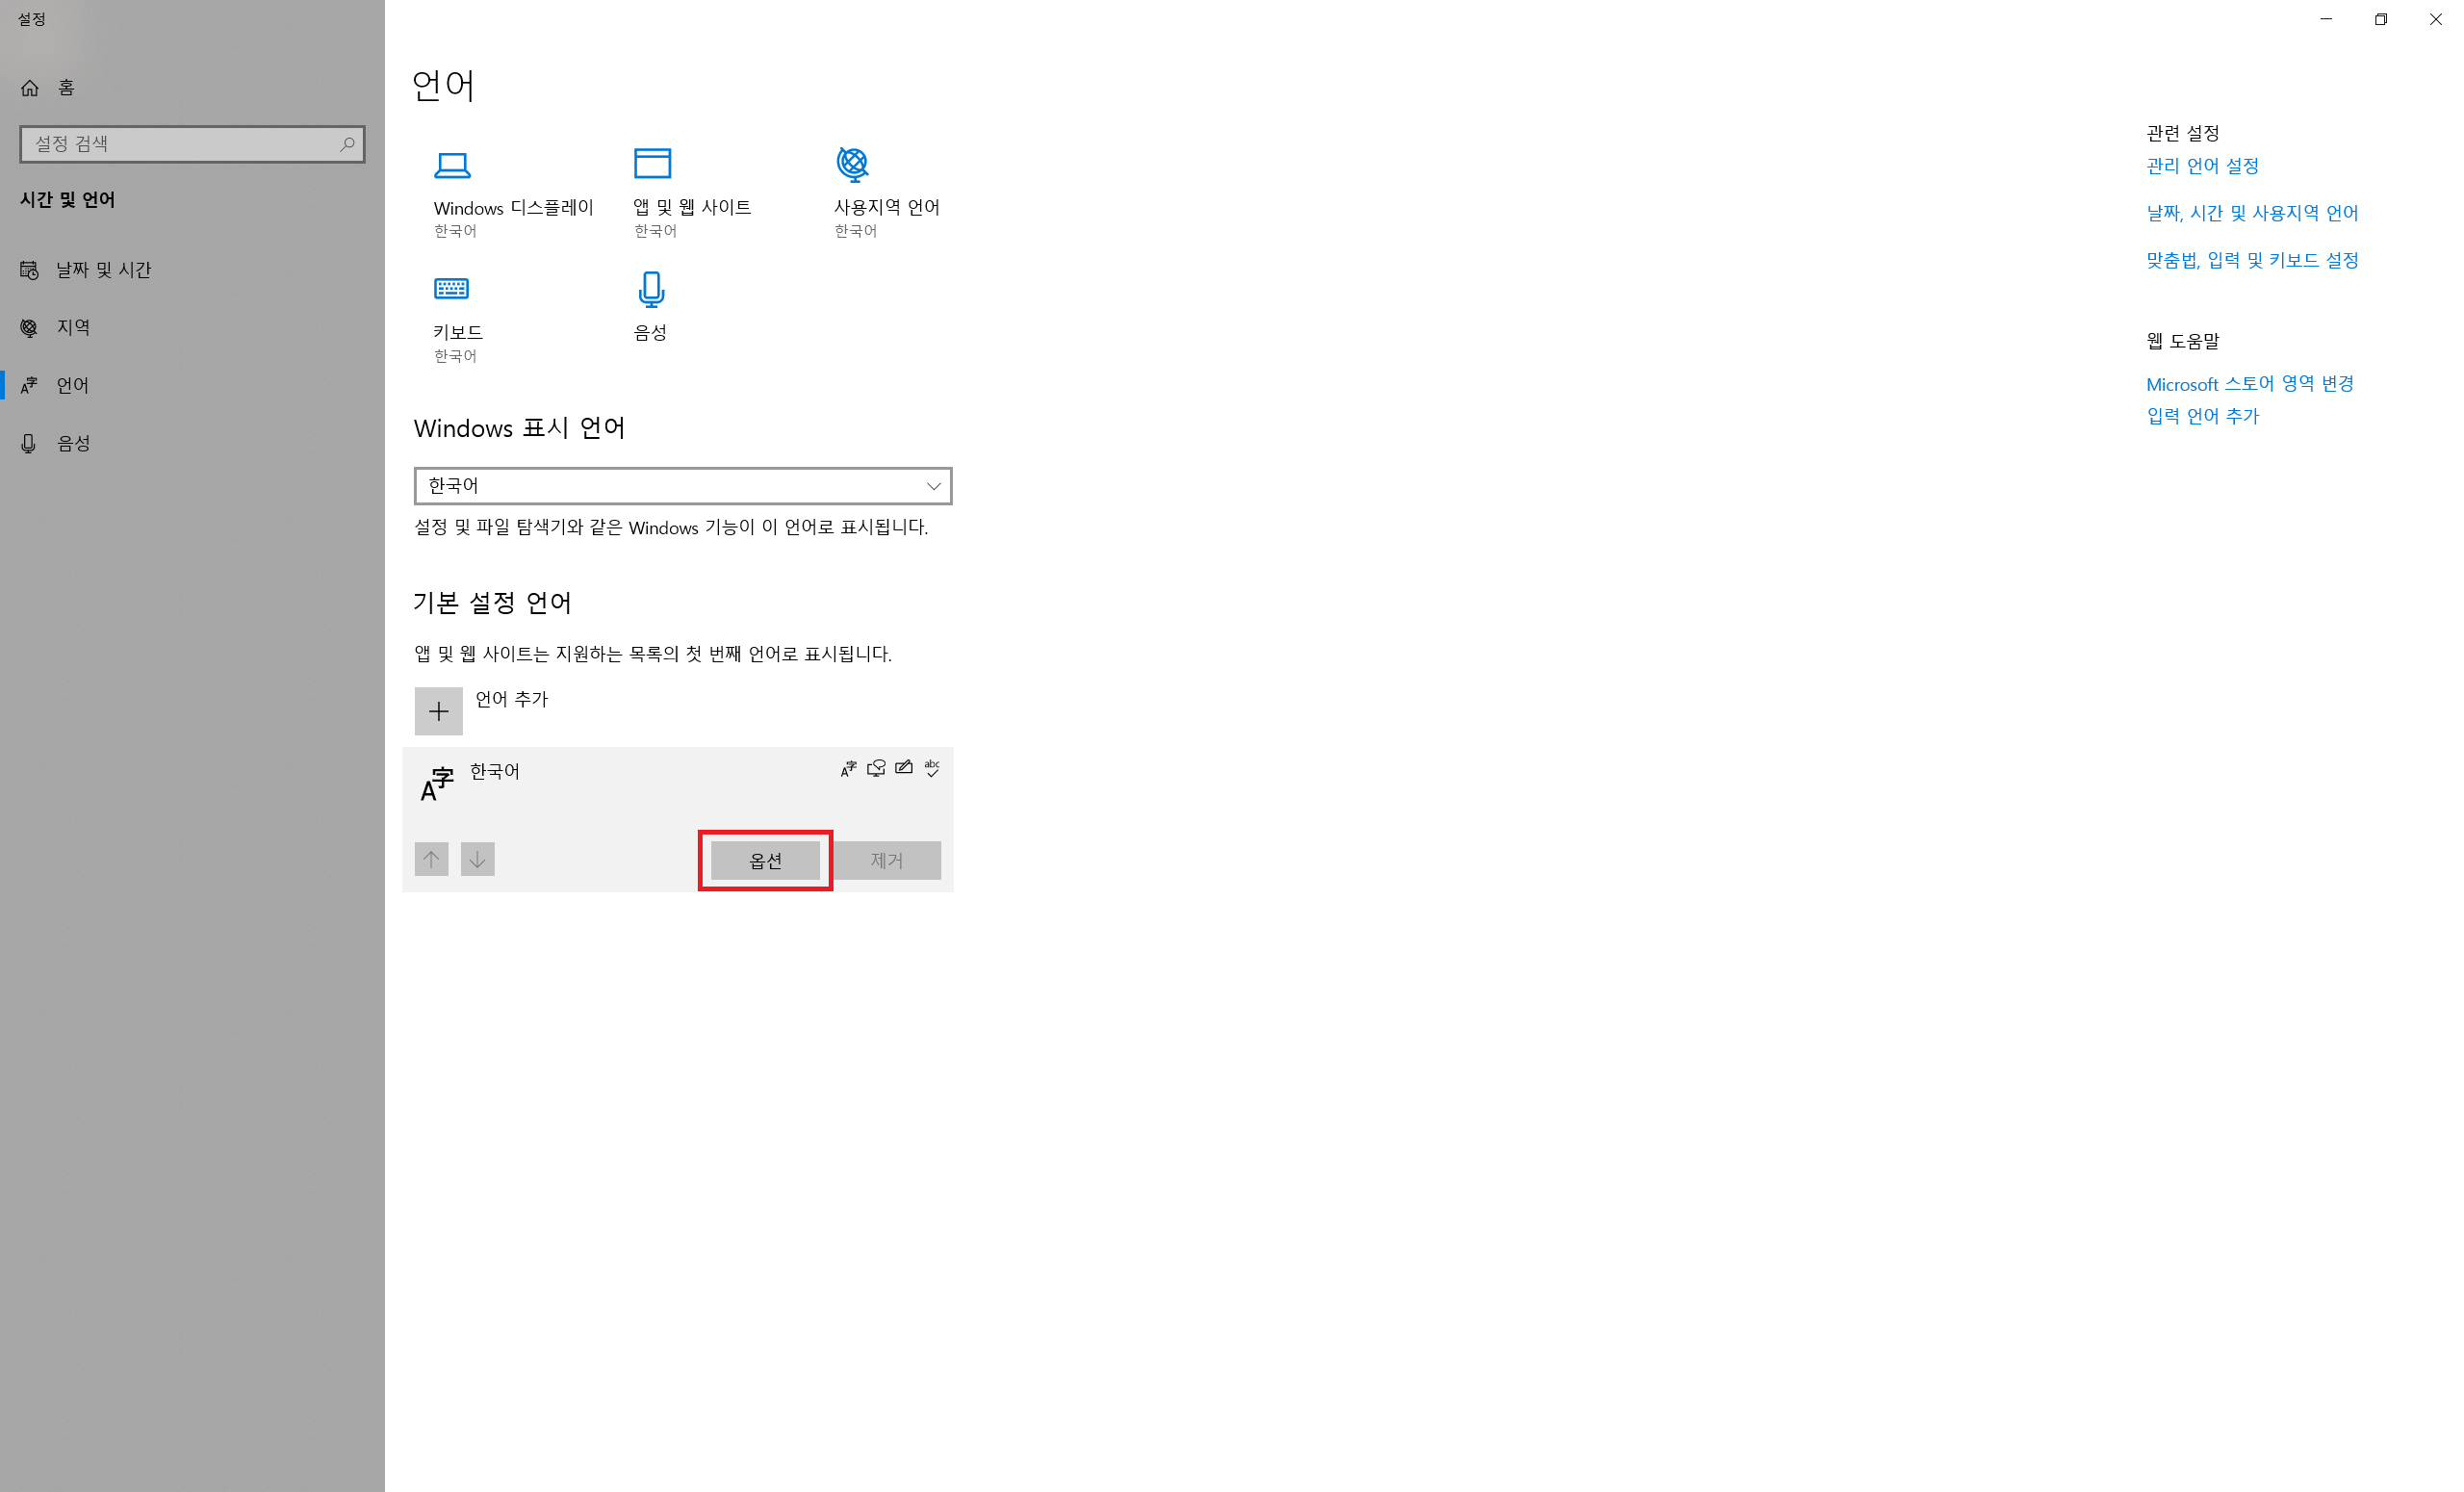Click the 사용지역 언어 globe icon
Viewport: 2464px width, 1492px height.
852,163
